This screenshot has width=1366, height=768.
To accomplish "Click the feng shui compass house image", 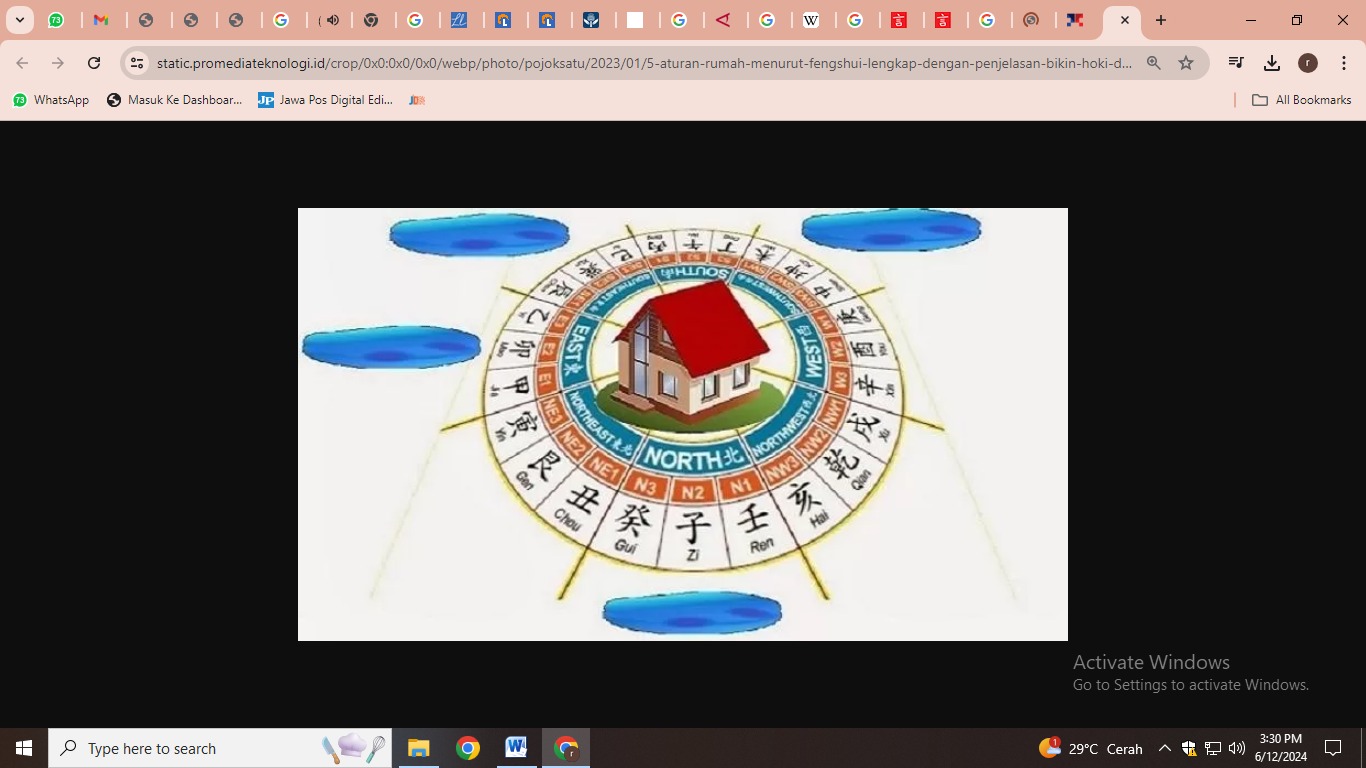I will (x=683, y=424).
